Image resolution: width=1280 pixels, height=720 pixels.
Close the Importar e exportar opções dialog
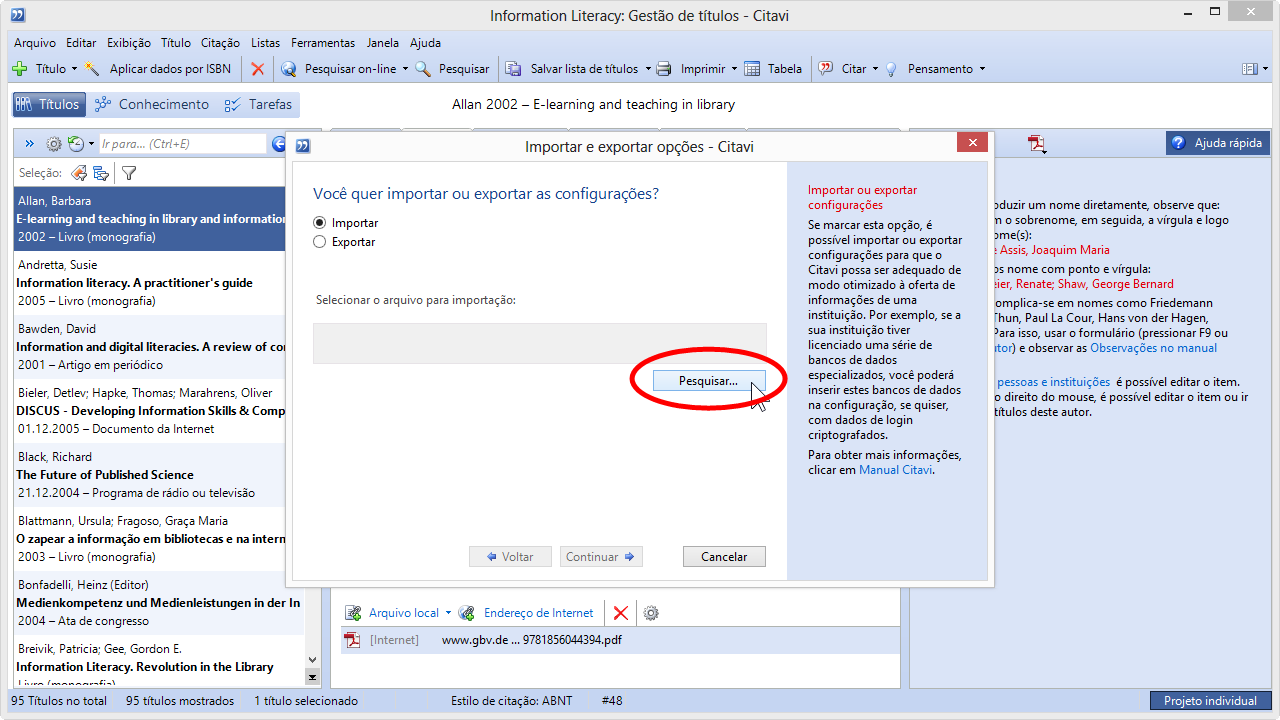click(x=972, y=144)
